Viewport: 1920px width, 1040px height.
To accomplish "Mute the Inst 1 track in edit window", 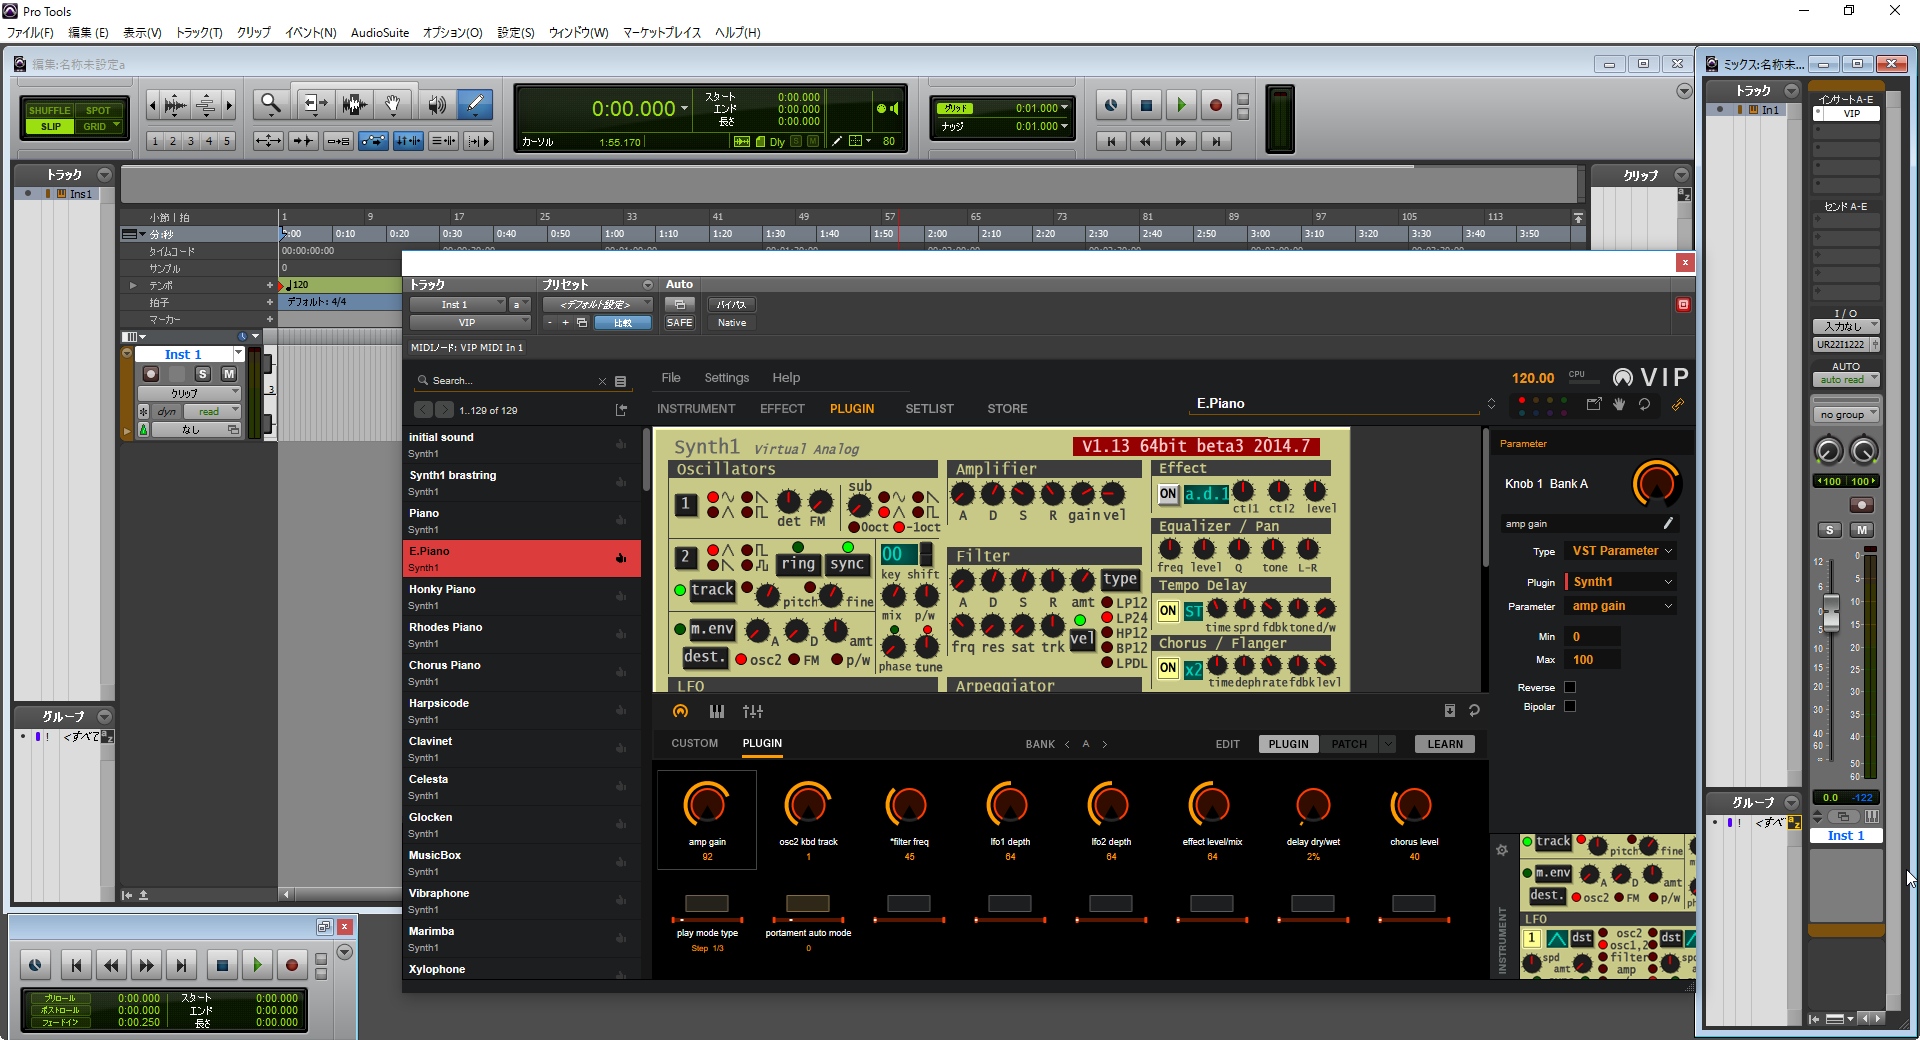I will 229,374.
